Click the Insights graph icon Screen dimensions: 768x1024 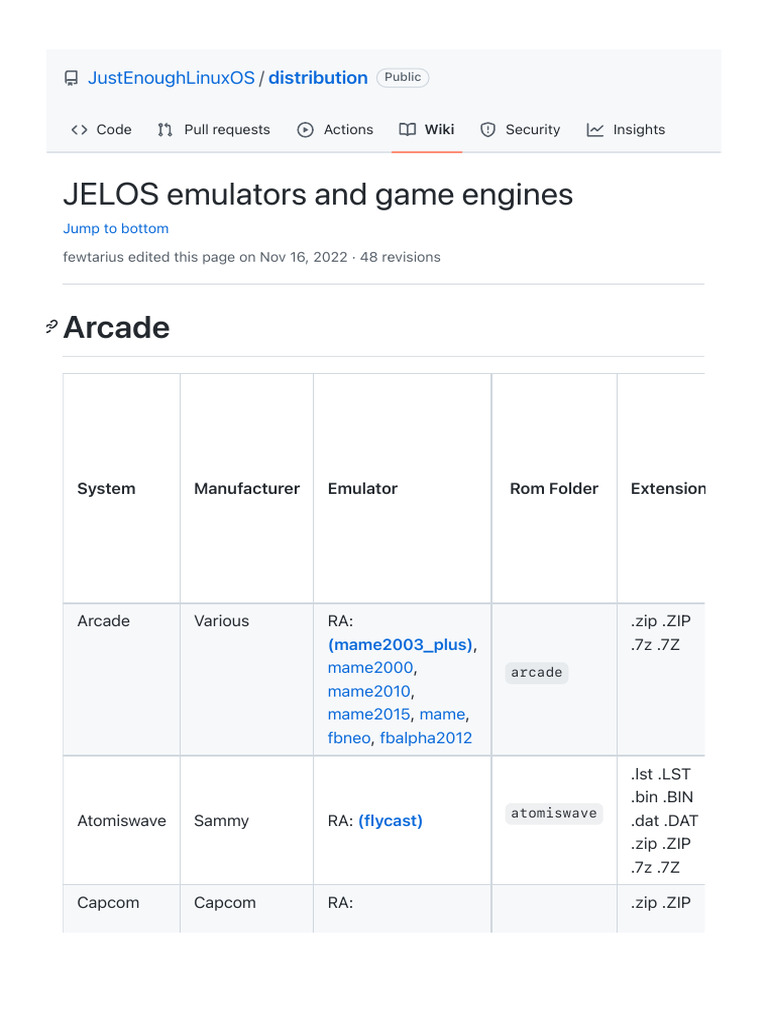click(595, 130)
